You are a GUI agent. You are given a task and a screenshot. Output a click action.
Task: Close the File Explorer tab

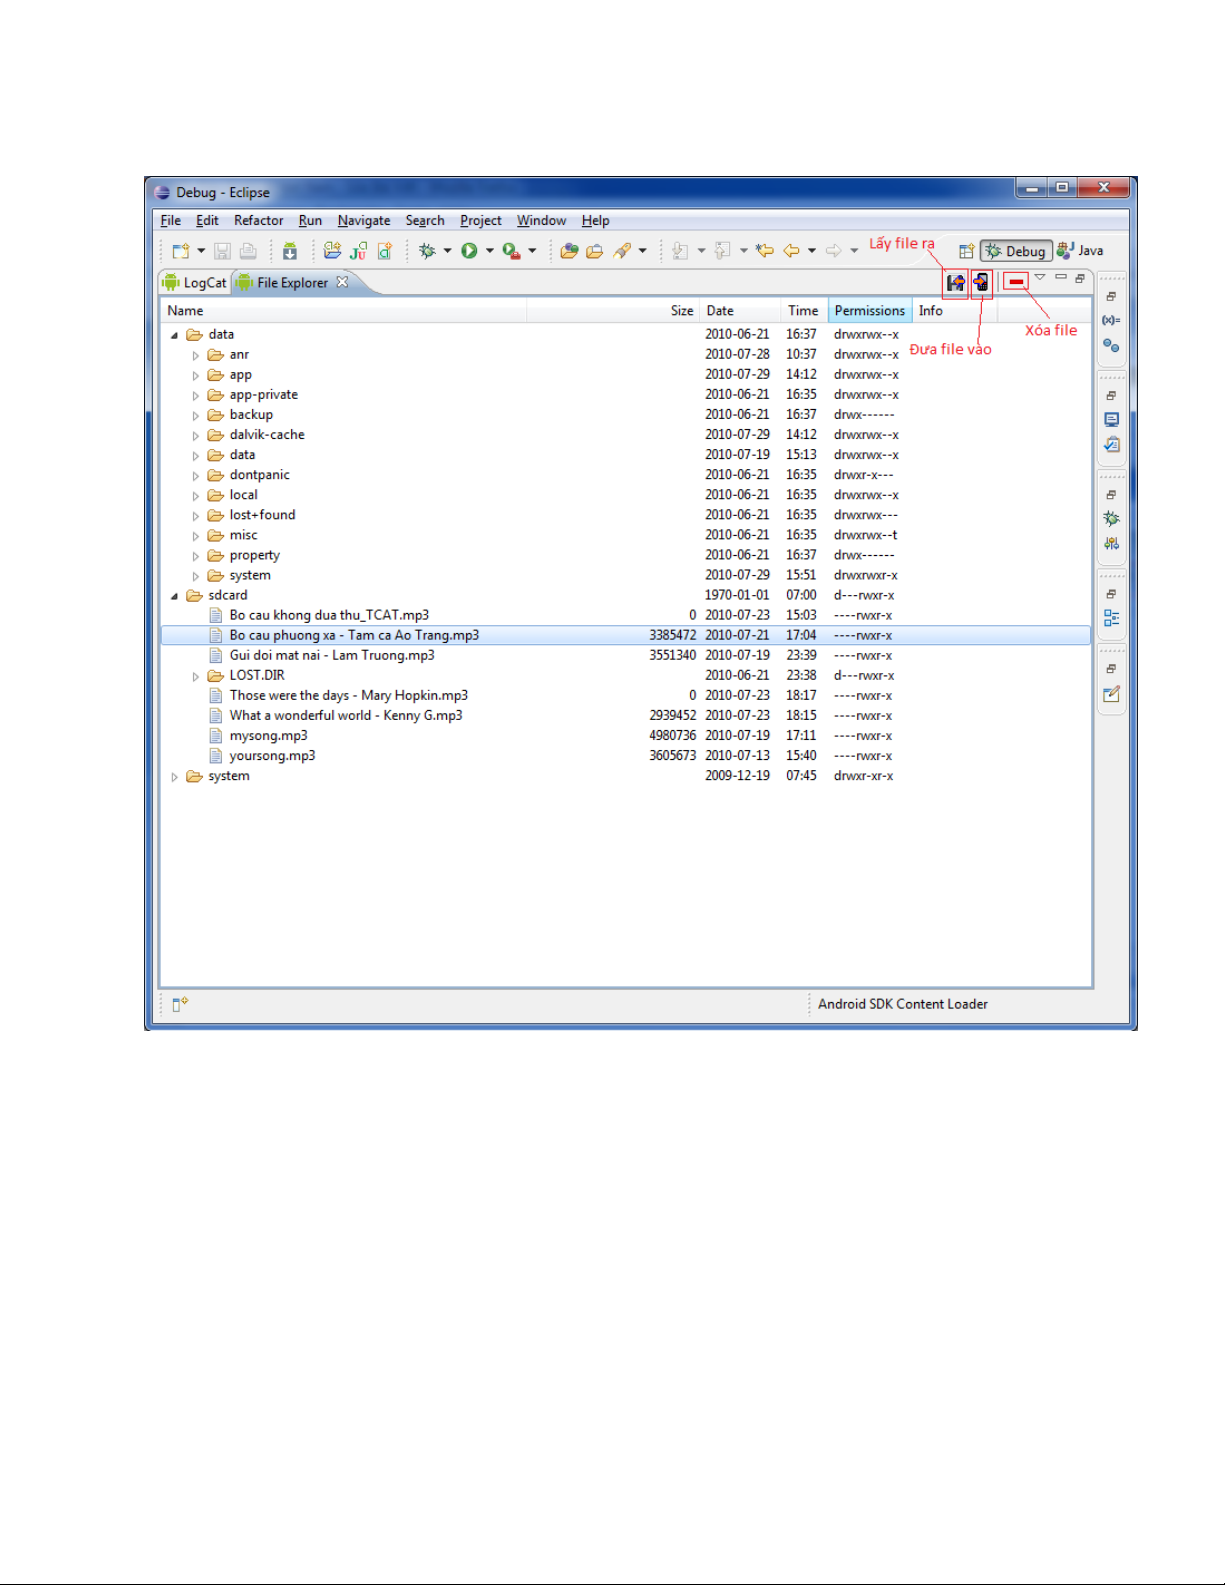[342, 282]
